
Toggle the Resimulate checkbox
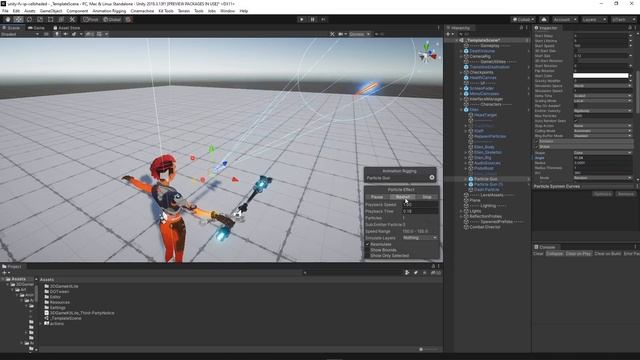coord(367,244)
